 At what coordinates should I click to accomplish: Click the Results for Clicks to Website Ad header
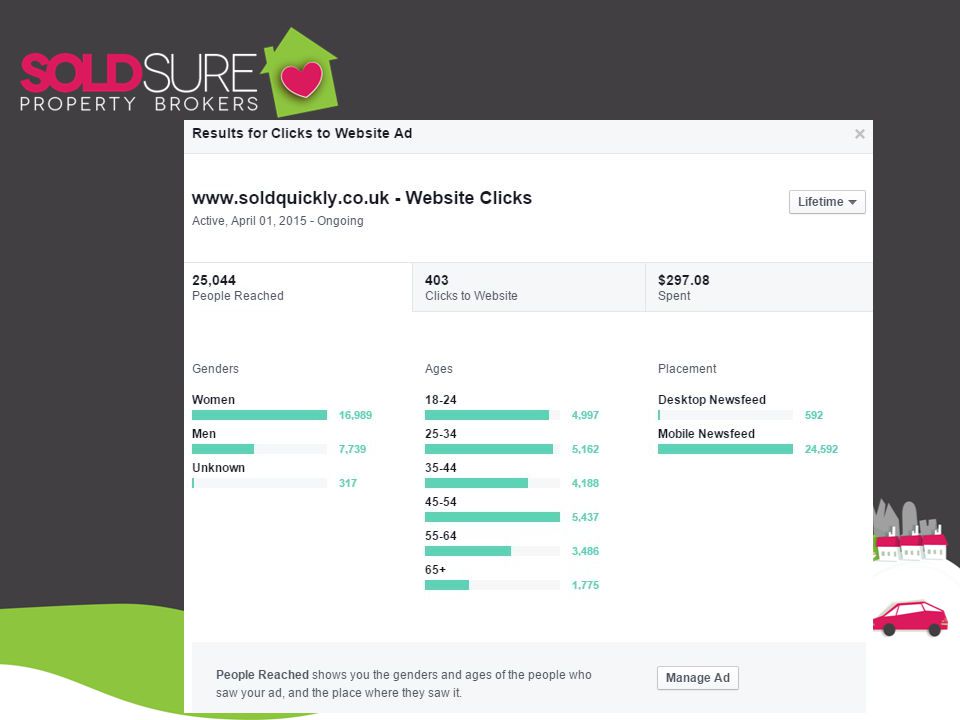(x=302, y=133)
